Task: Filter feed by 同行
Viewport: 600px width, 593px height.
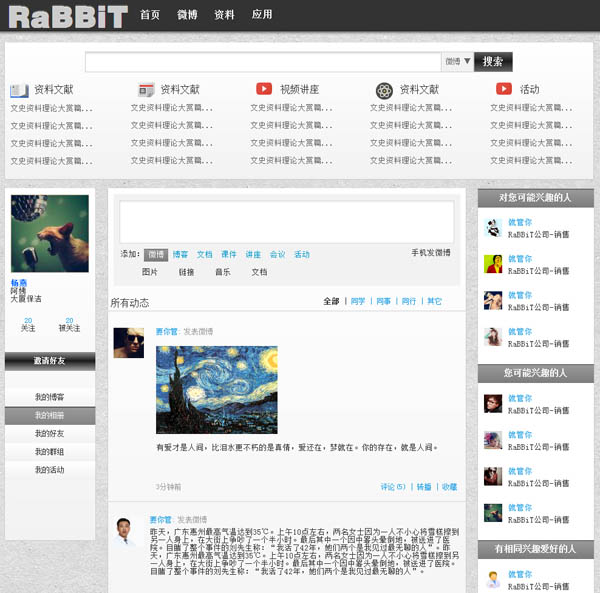Action: pos(409,301)
